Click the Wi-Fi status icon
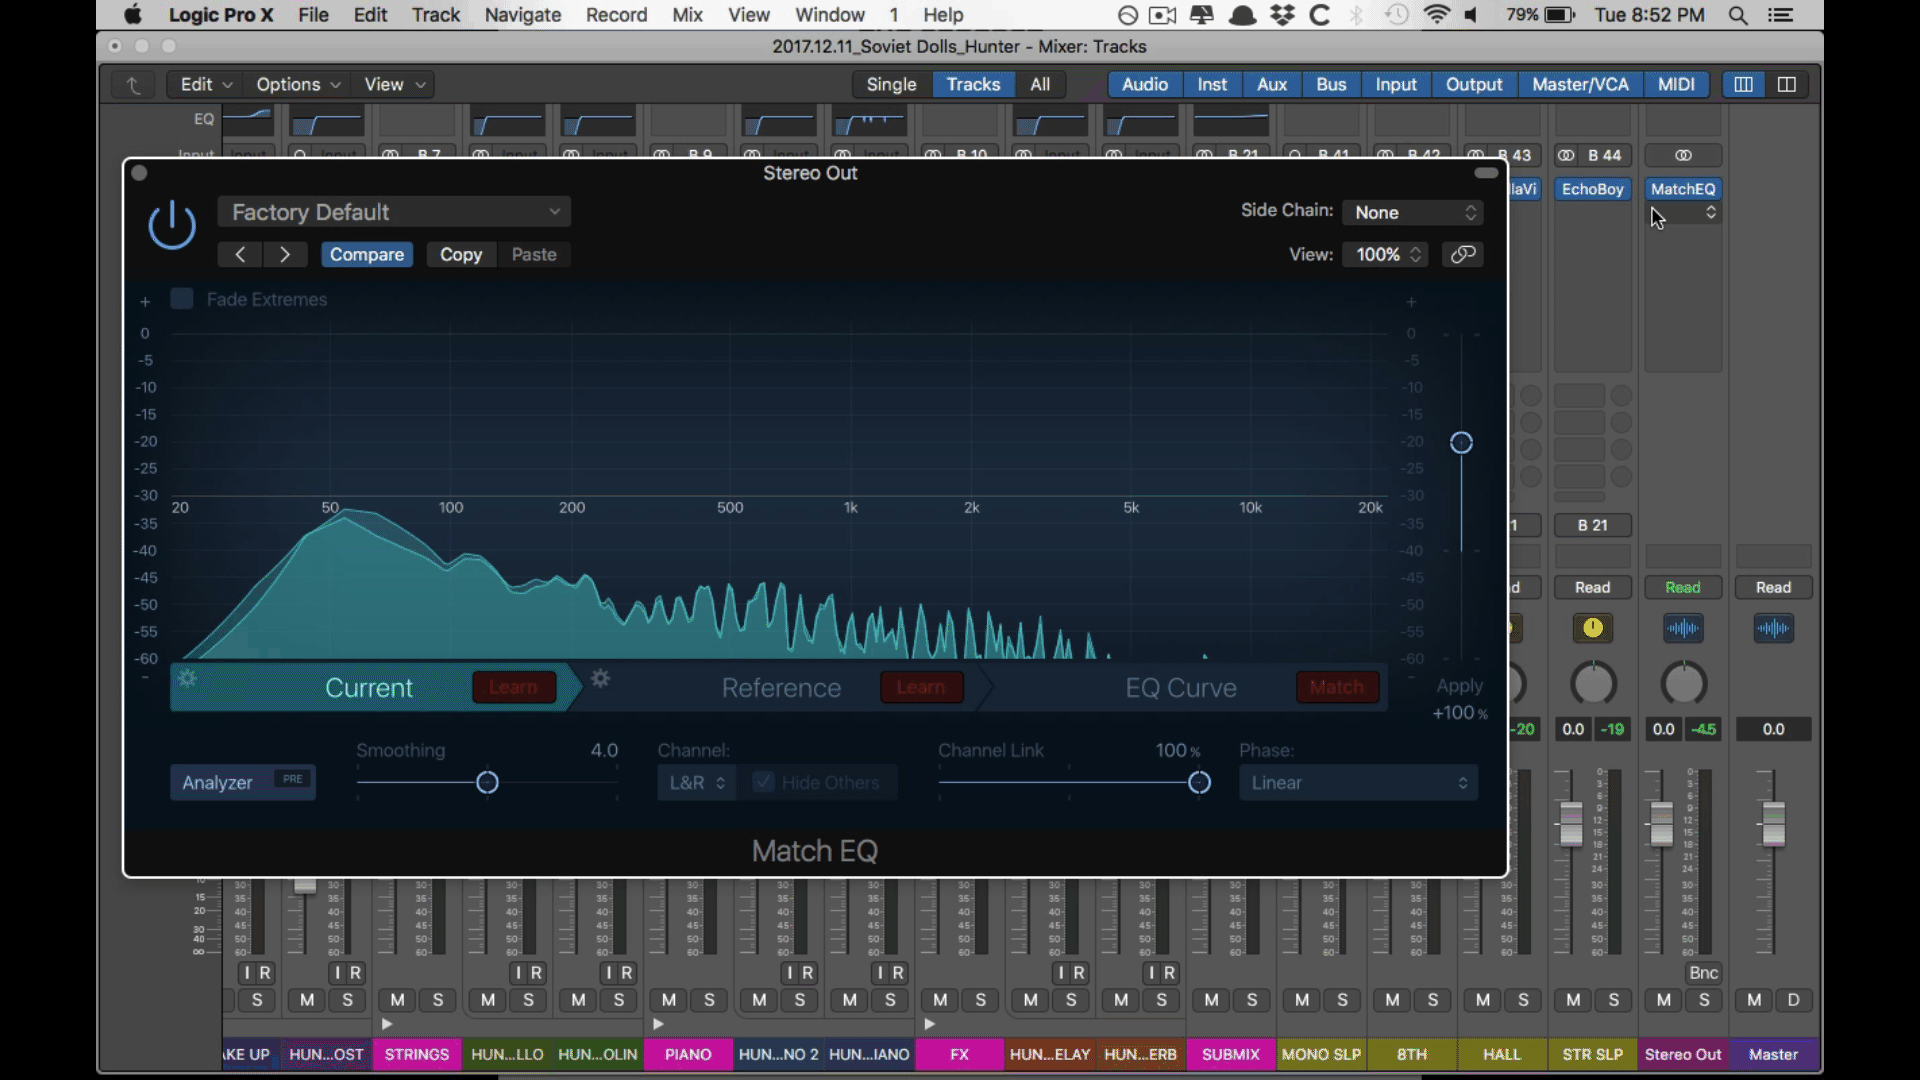This screenshot has height=1080, width=1920. (x=1436, y=15)
